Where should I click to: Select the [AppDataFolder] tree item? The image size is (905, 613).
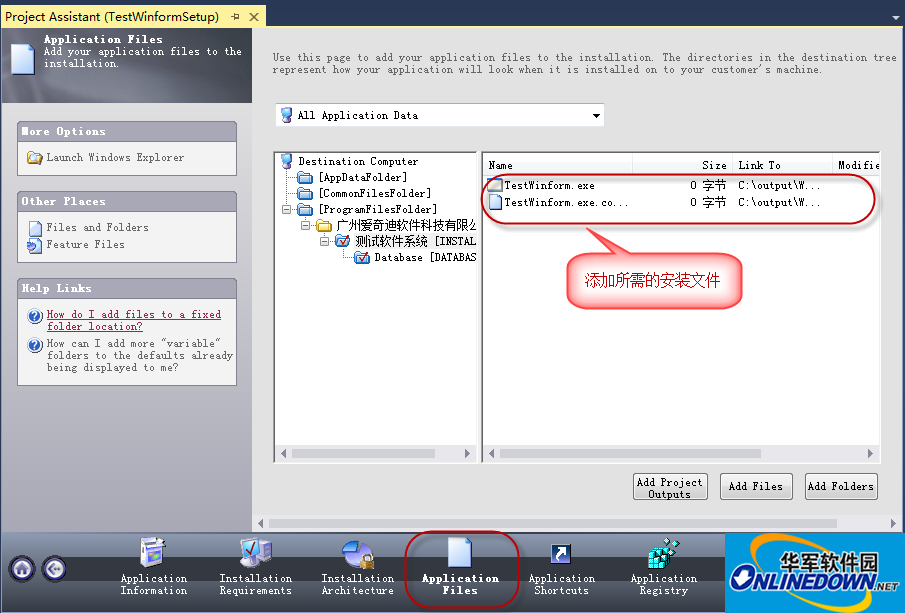pos(363,177)
